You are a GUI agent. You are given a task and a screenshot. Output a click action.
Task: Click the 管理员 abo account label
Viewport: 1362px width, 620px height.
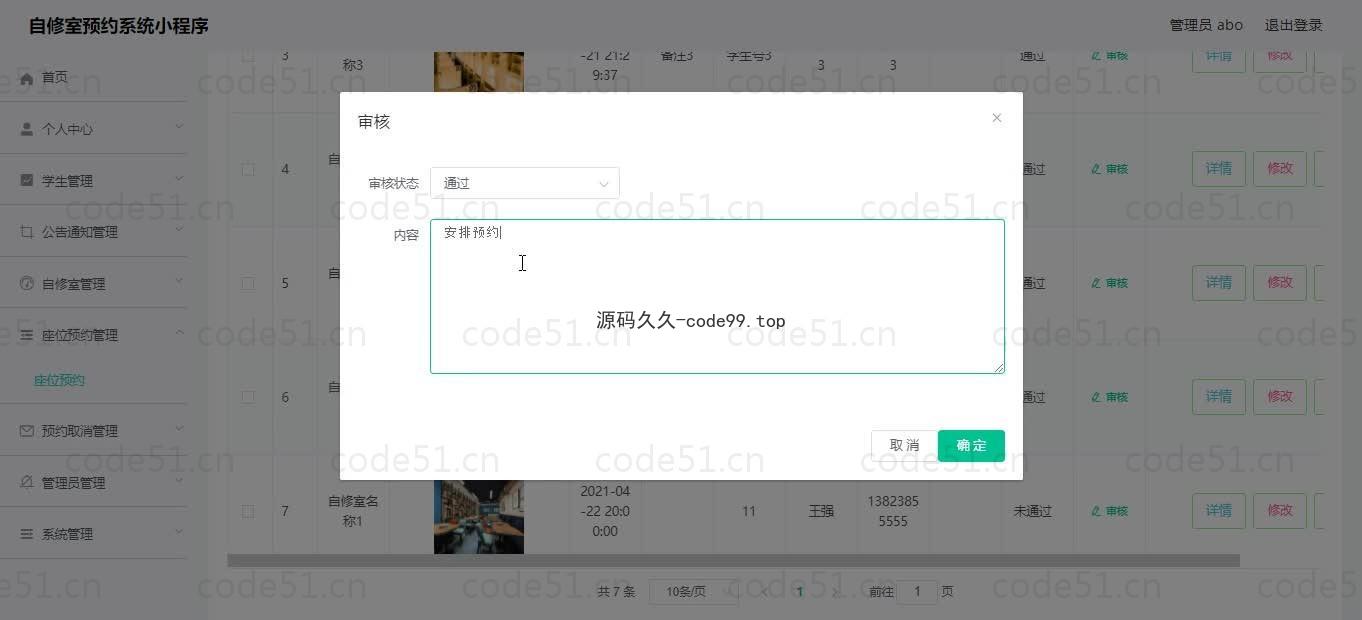(1206, 25)
